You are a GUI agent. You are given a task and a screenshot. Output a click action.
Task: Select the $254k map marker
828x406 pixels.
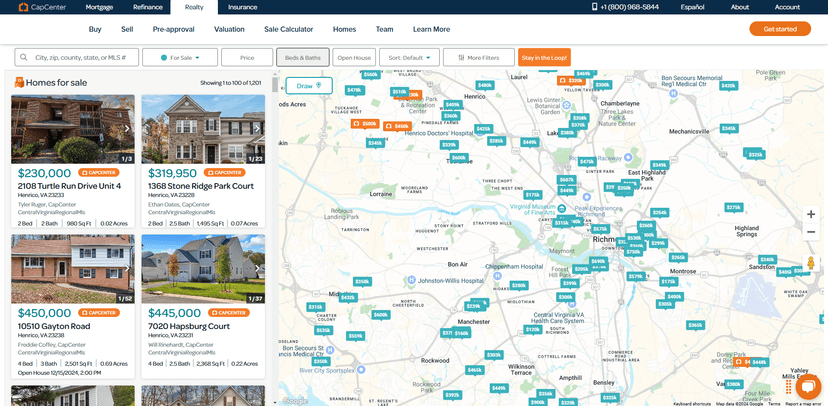(659, 212)
